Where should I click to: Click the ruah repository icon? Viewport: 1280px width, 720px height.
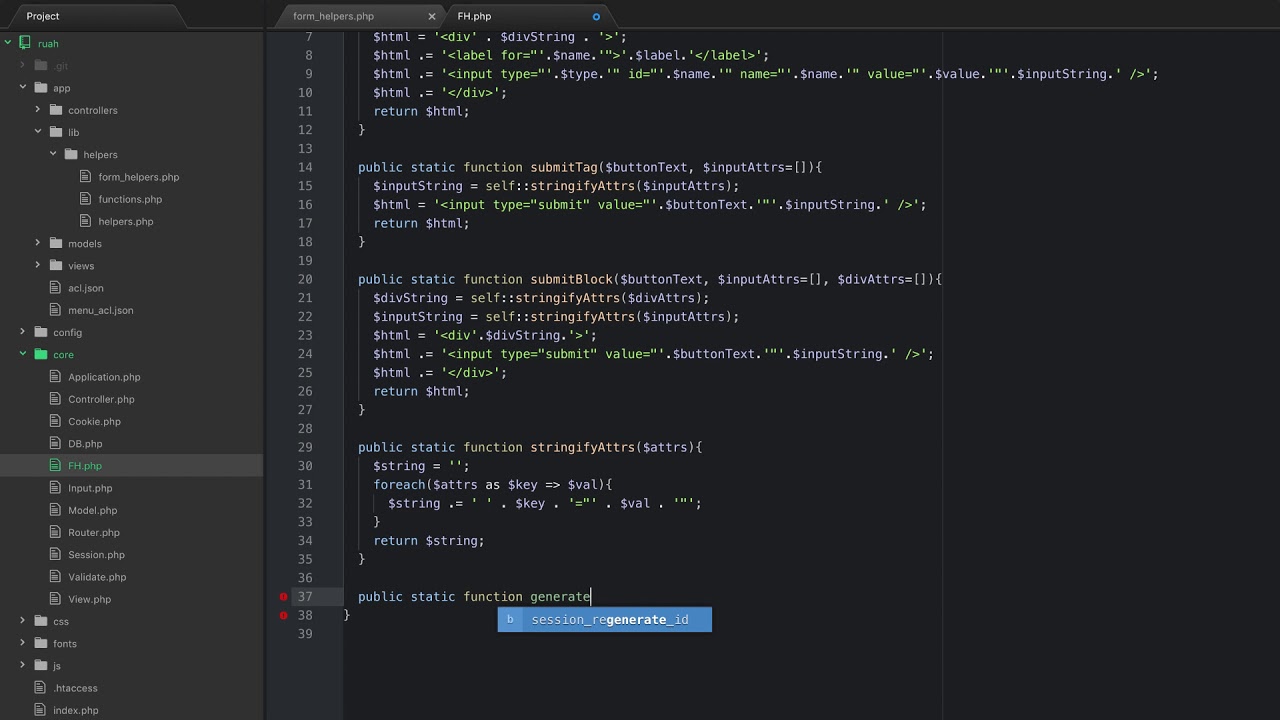(x=25, y=43)
